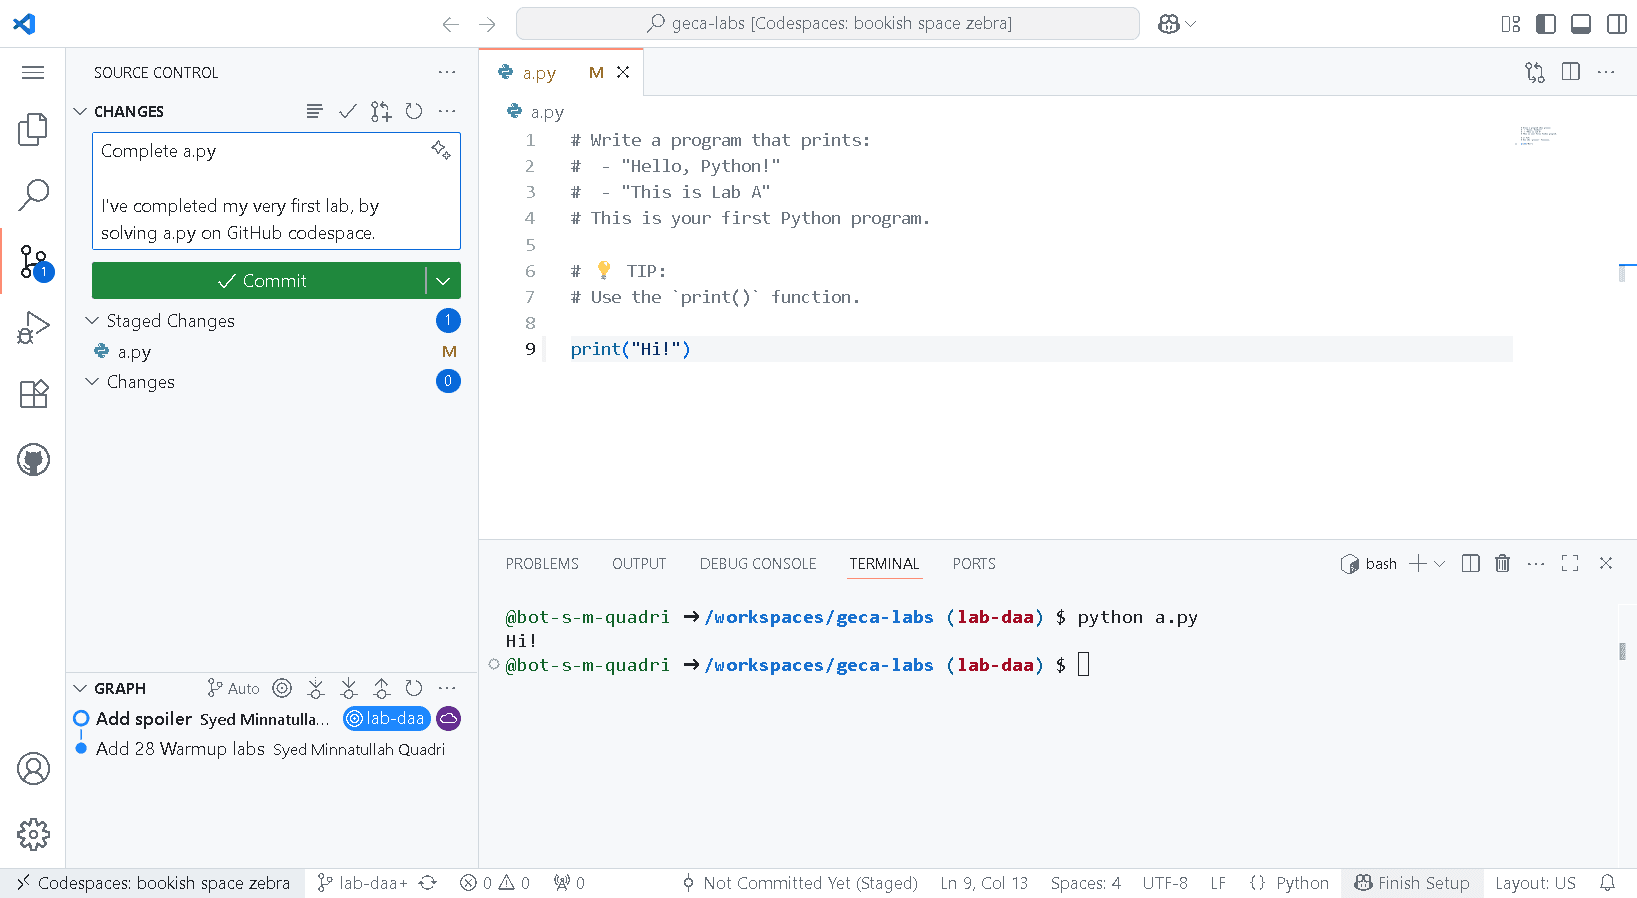Fetch from remote in Graph toolbar

315,688
